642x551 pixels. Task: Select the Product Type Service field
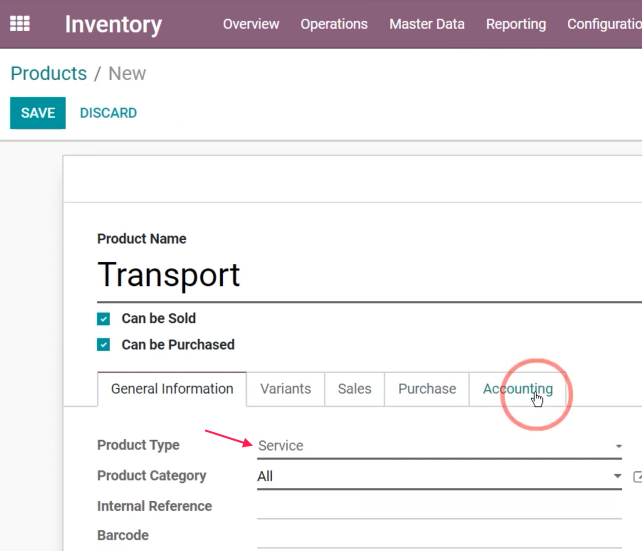tap(439, 446)
